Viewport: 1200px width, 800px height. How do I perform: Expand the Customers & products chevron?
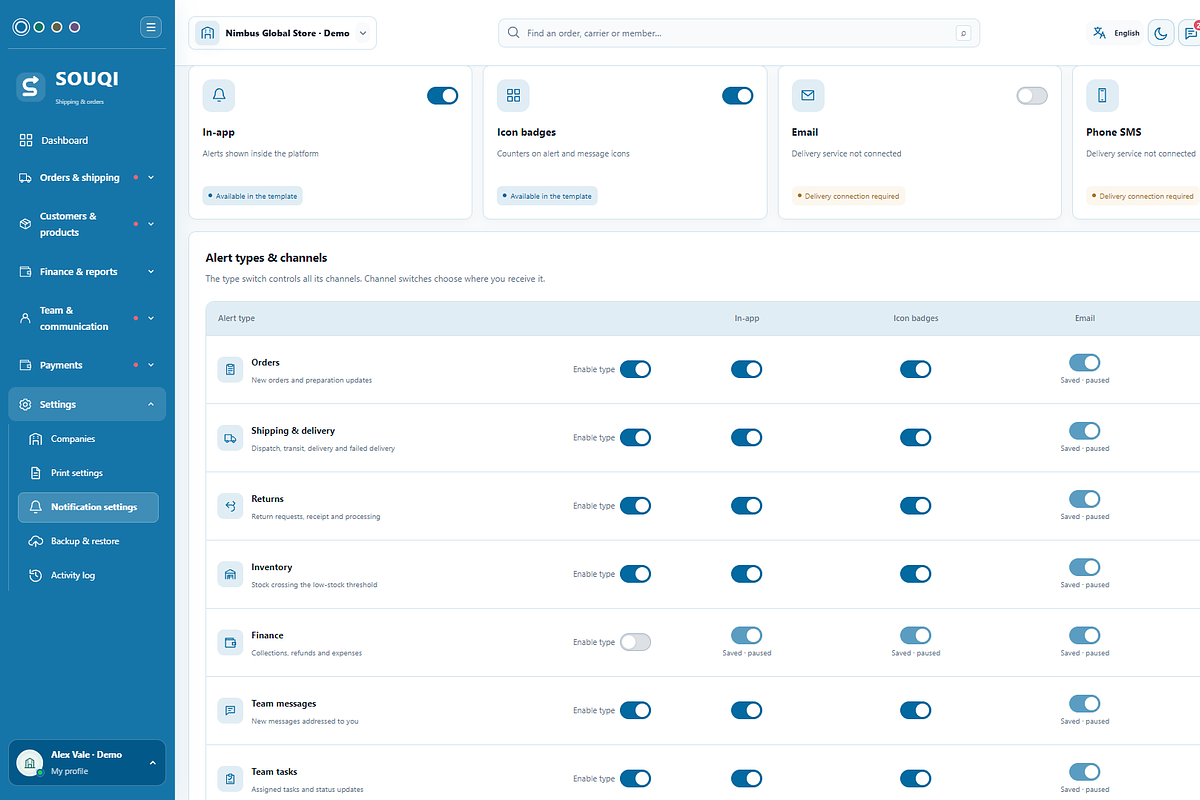(151, 224)
